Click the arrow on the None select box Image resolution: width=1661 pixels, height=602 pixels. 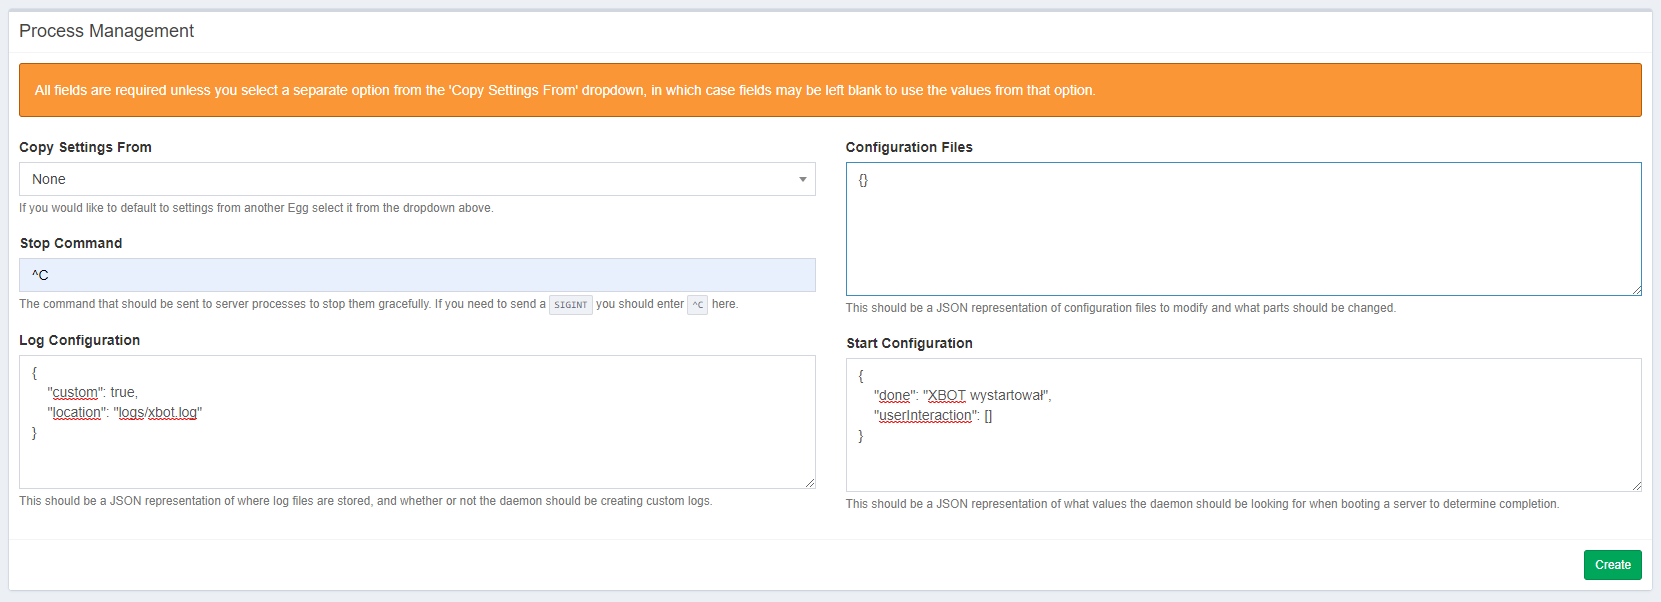tap(802, 180)
